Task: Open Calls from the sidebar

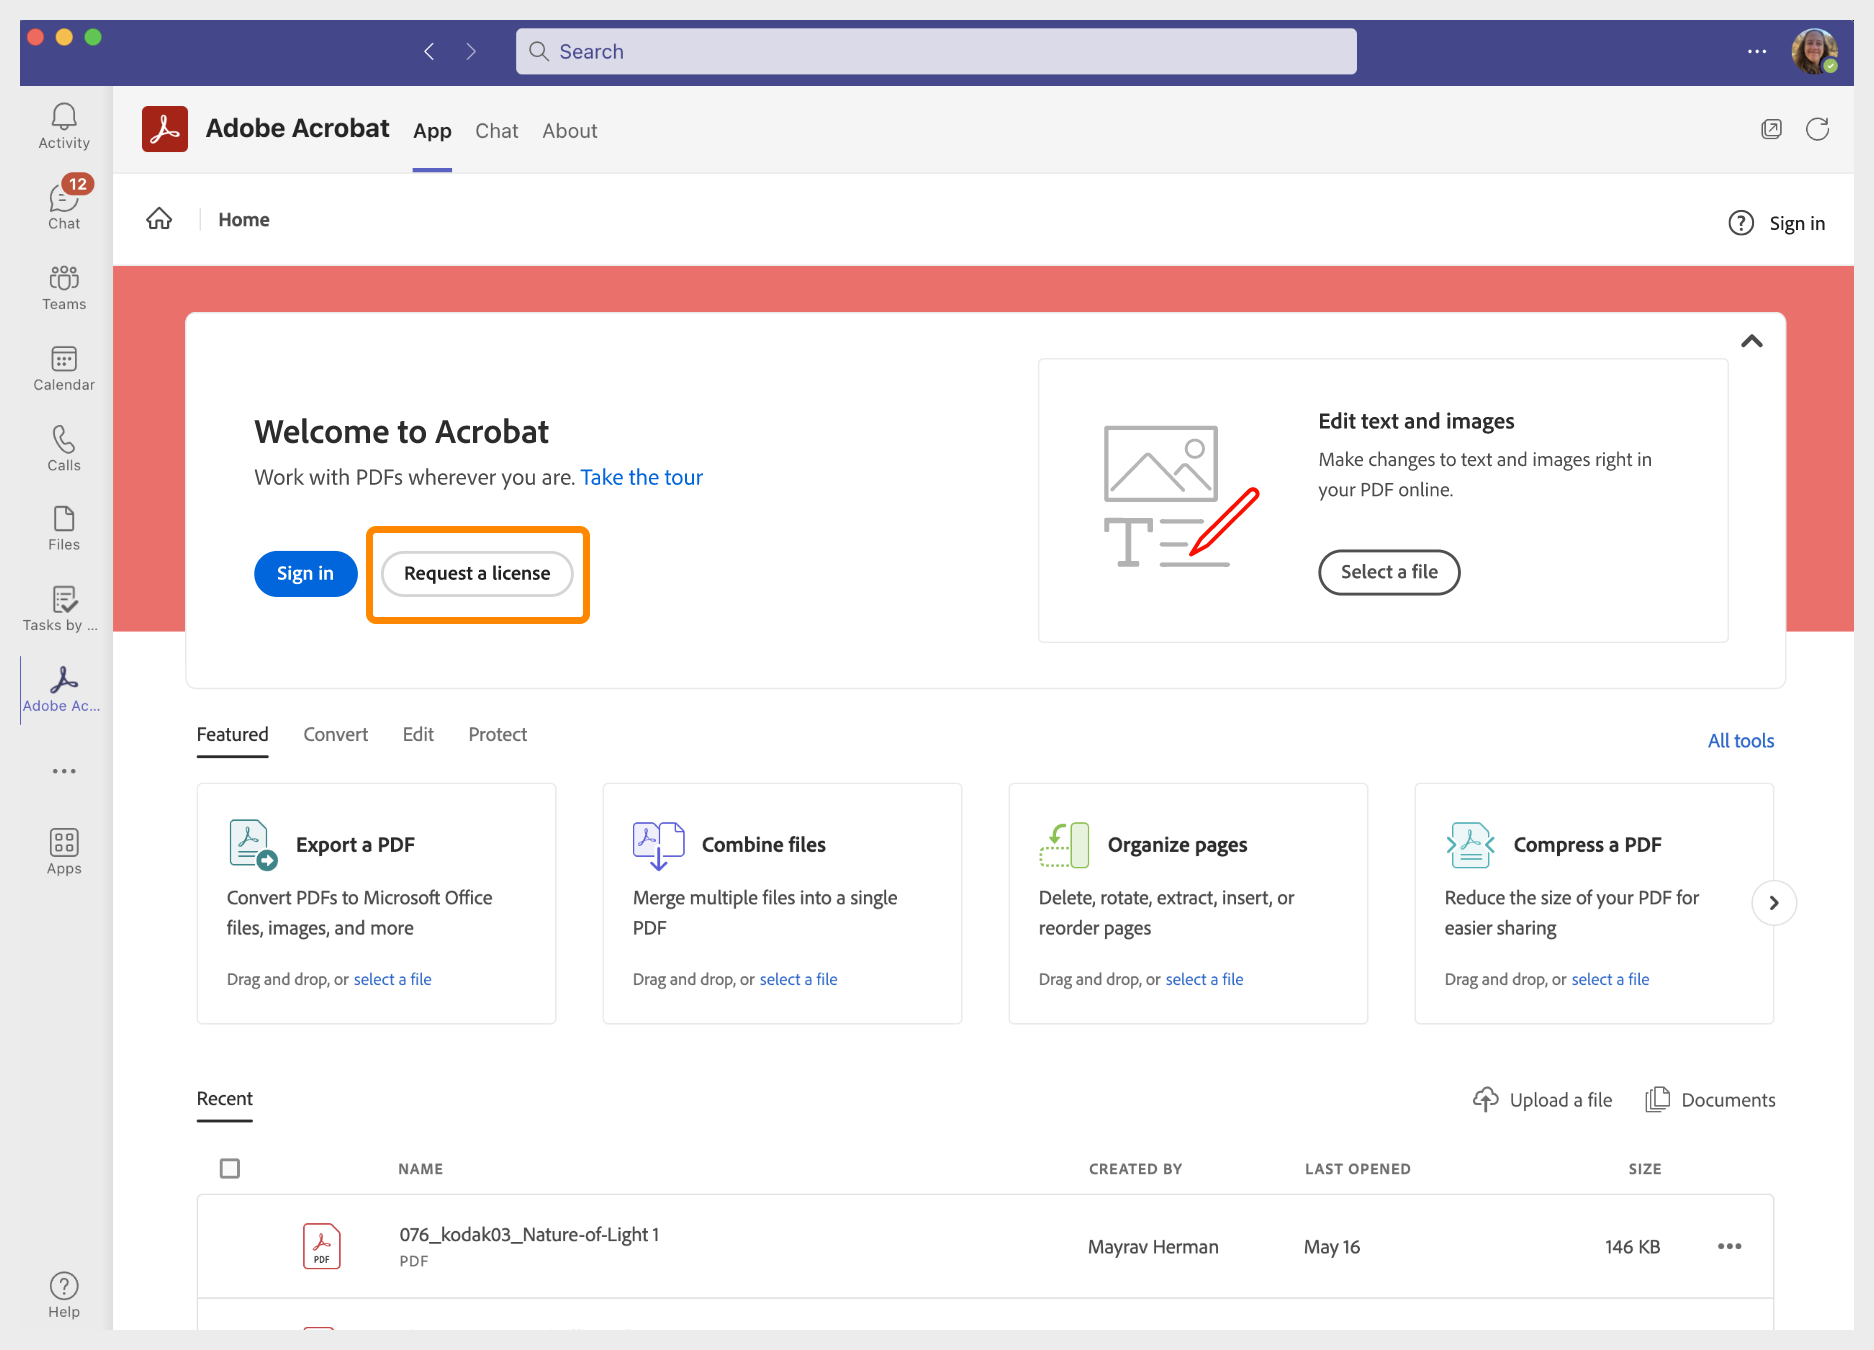Action: coord(63,448)
